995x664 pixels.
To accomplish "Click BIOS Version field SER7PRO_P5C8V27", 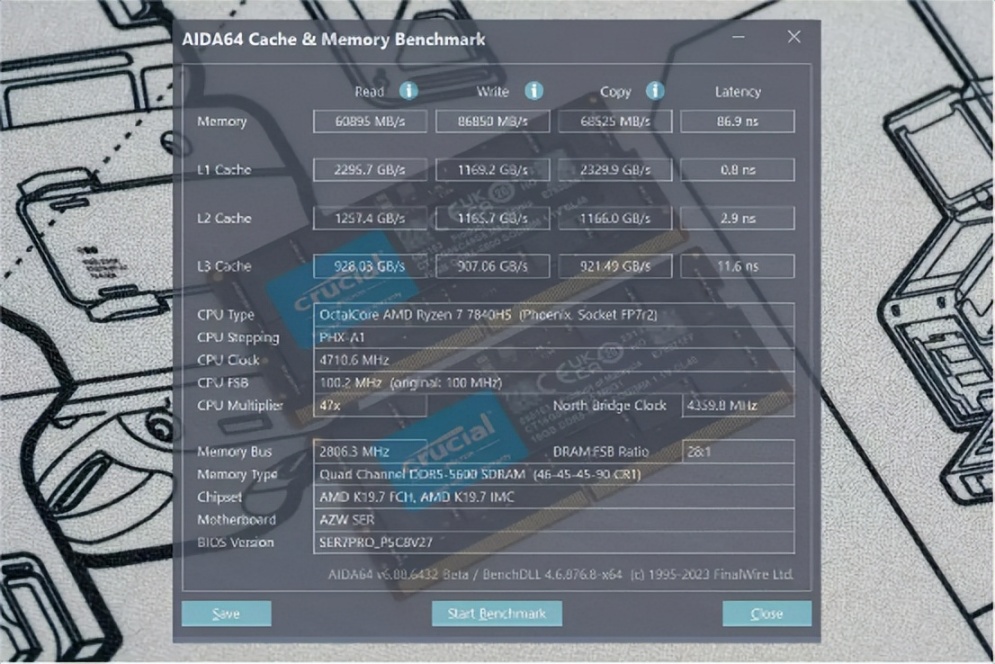I will (553, 542).
